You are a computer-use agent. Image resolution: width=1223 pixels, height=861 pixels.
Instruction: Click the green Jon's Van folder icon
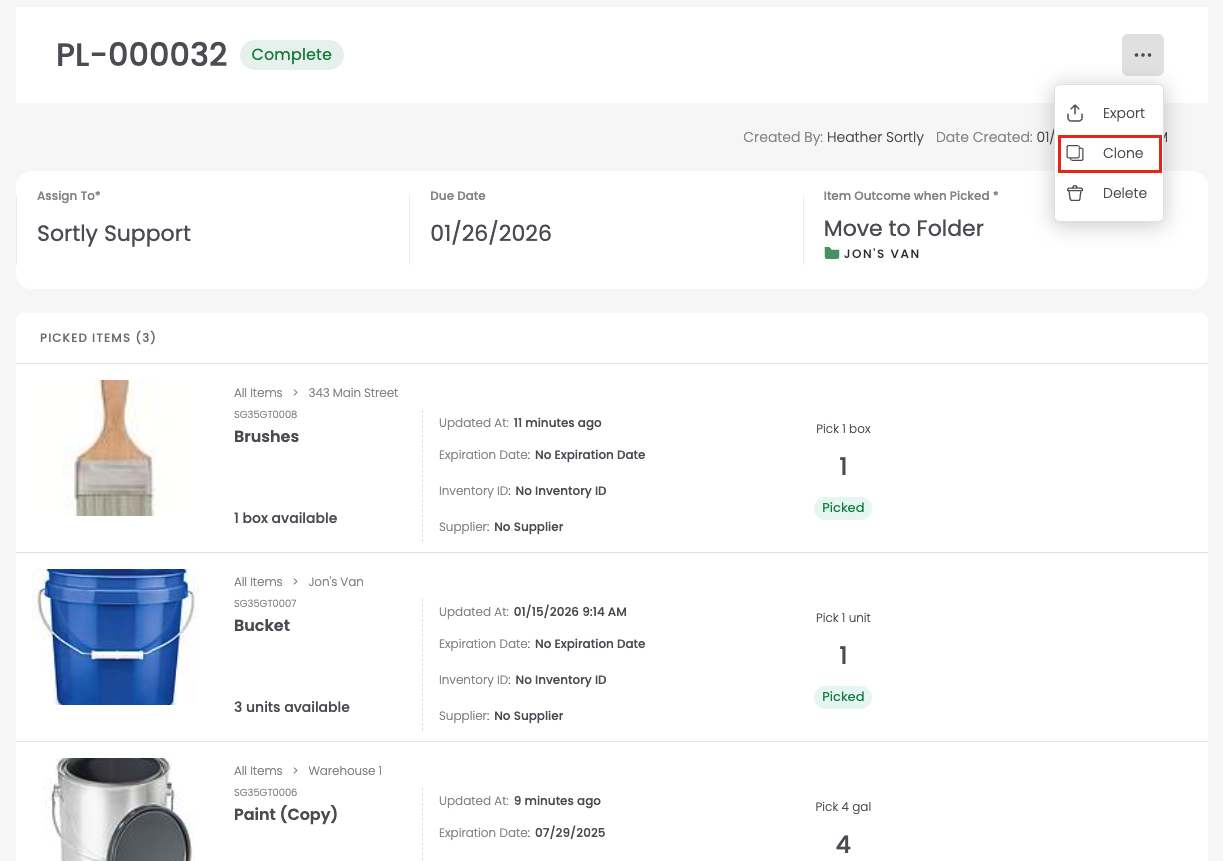pos(831,254)
